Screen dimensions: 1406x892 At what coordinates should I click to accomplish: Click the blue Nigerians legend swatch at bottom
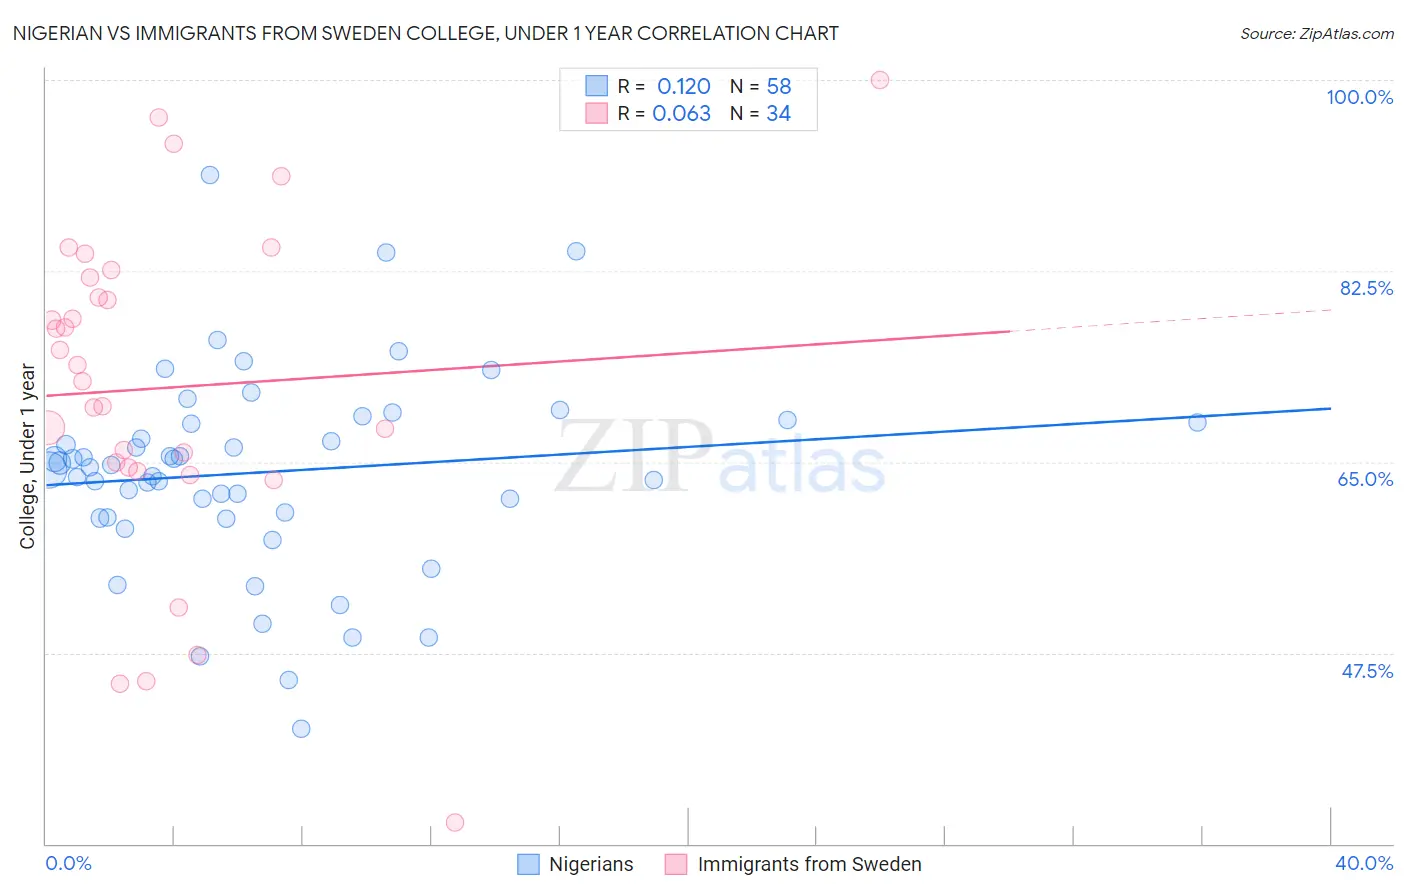[x=528, y=864]
